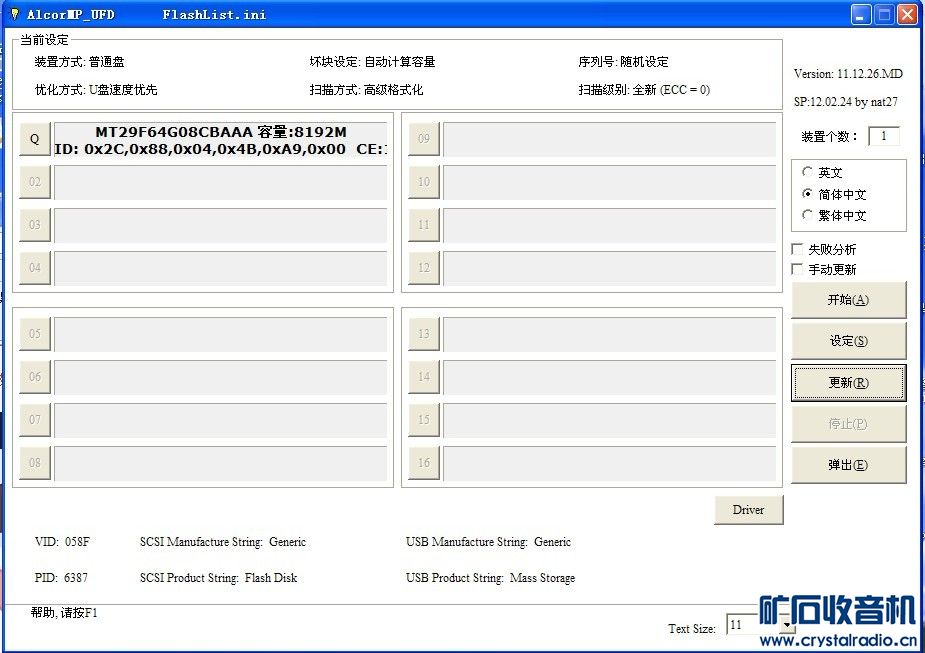The height and width of the screenshot is (653, 925).
Task: Click the Q port button for the detected flash
Action: [35, 139]
